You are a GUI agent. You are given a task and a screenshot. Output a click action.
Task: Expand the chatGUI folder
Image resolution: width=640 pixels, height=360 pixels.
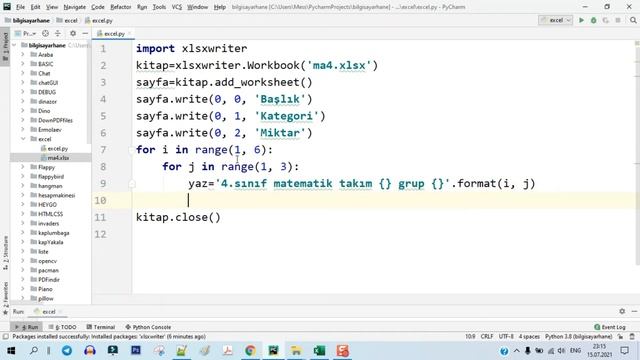click(23, 82)
